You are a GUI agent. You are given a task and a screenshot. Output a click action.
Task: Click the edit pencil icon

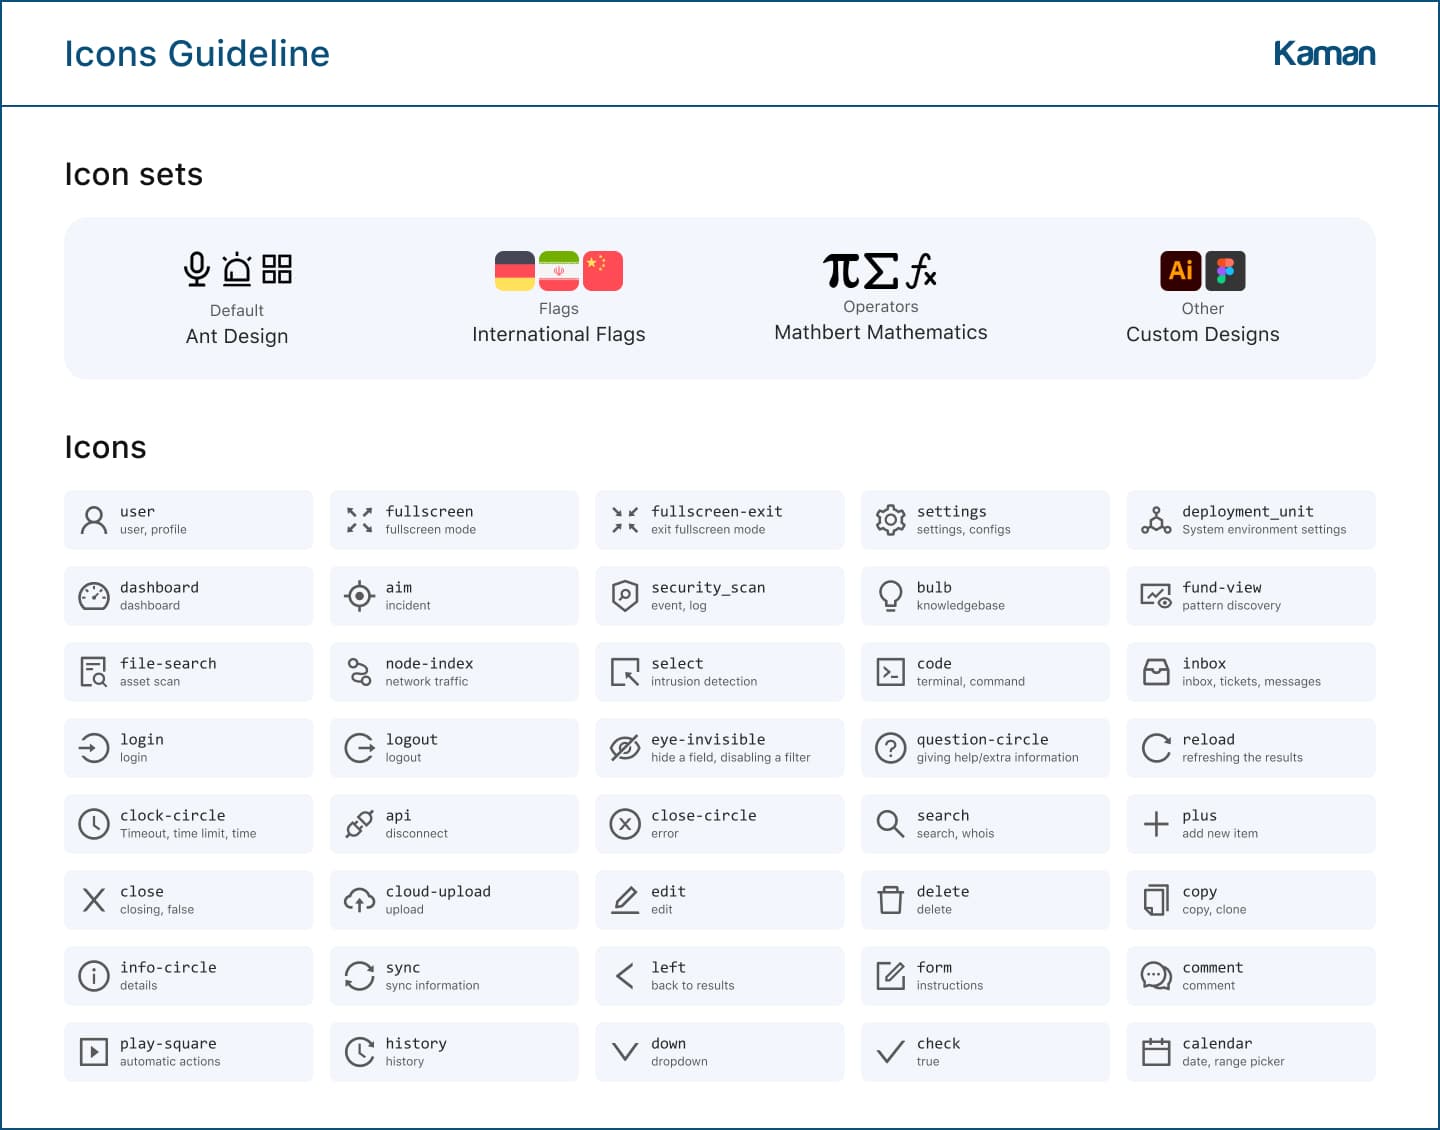[x=625, y=900]
